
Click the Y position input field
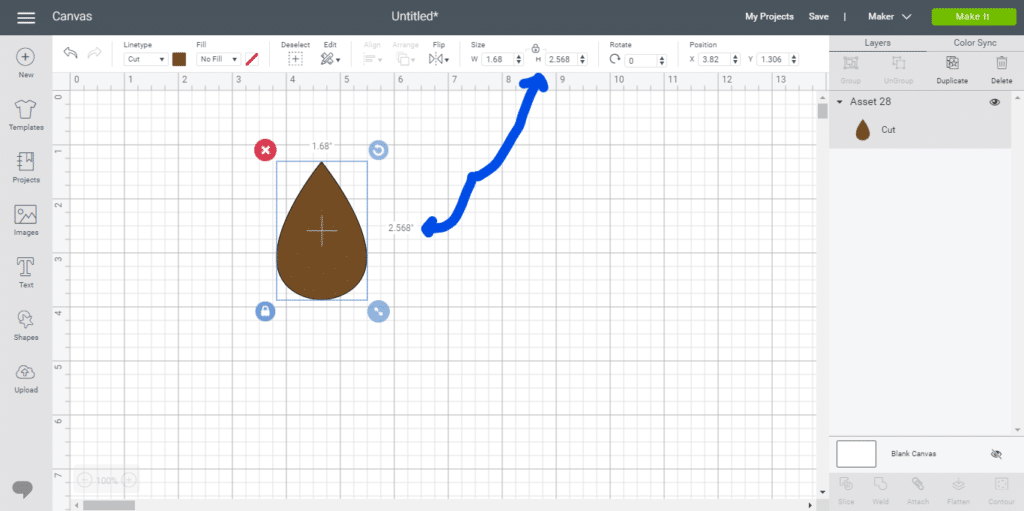coord(773,59)
